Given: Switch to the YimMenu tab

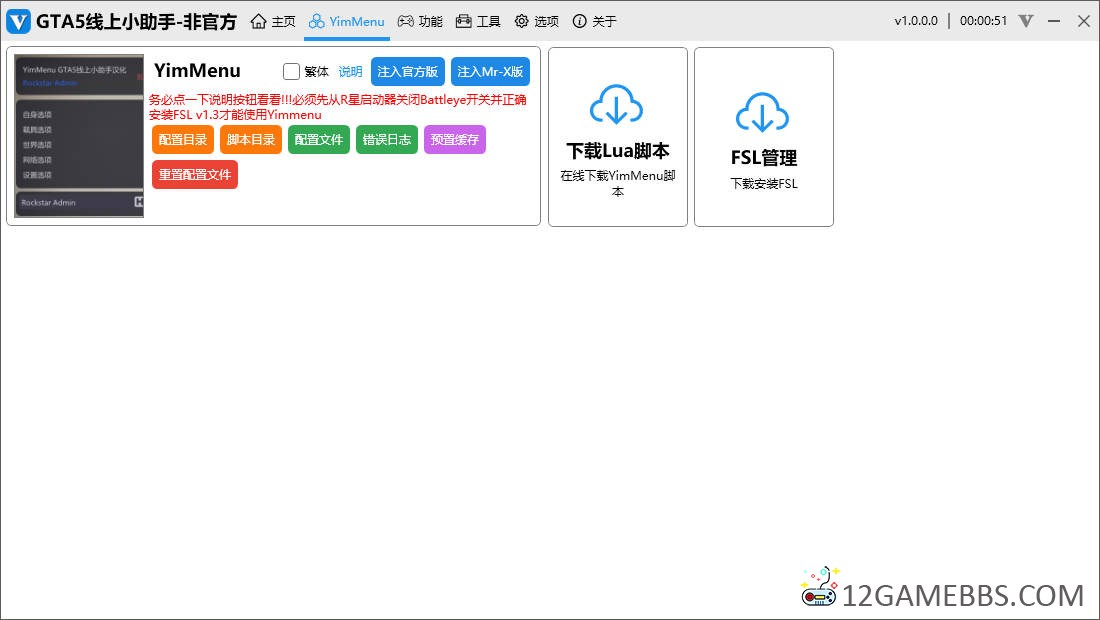Looking at the screenshot, I should pyautogui.click(x=347, y=22).
